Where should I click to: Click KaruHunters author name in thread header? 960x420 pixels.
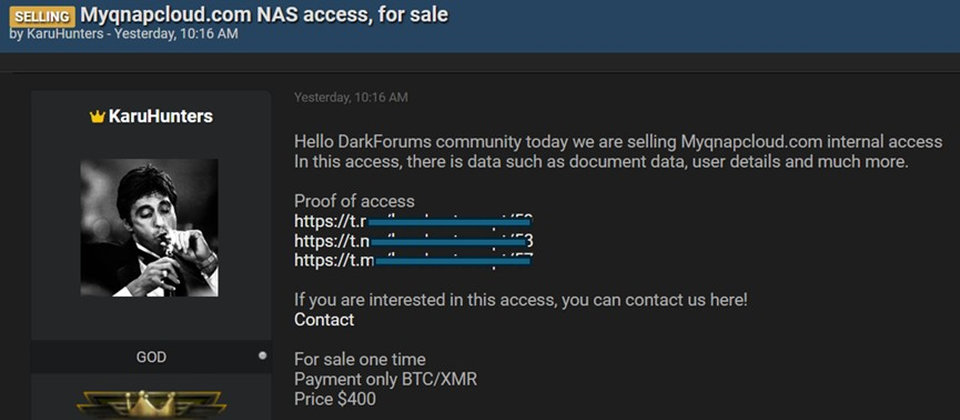(x=62, y=34)
